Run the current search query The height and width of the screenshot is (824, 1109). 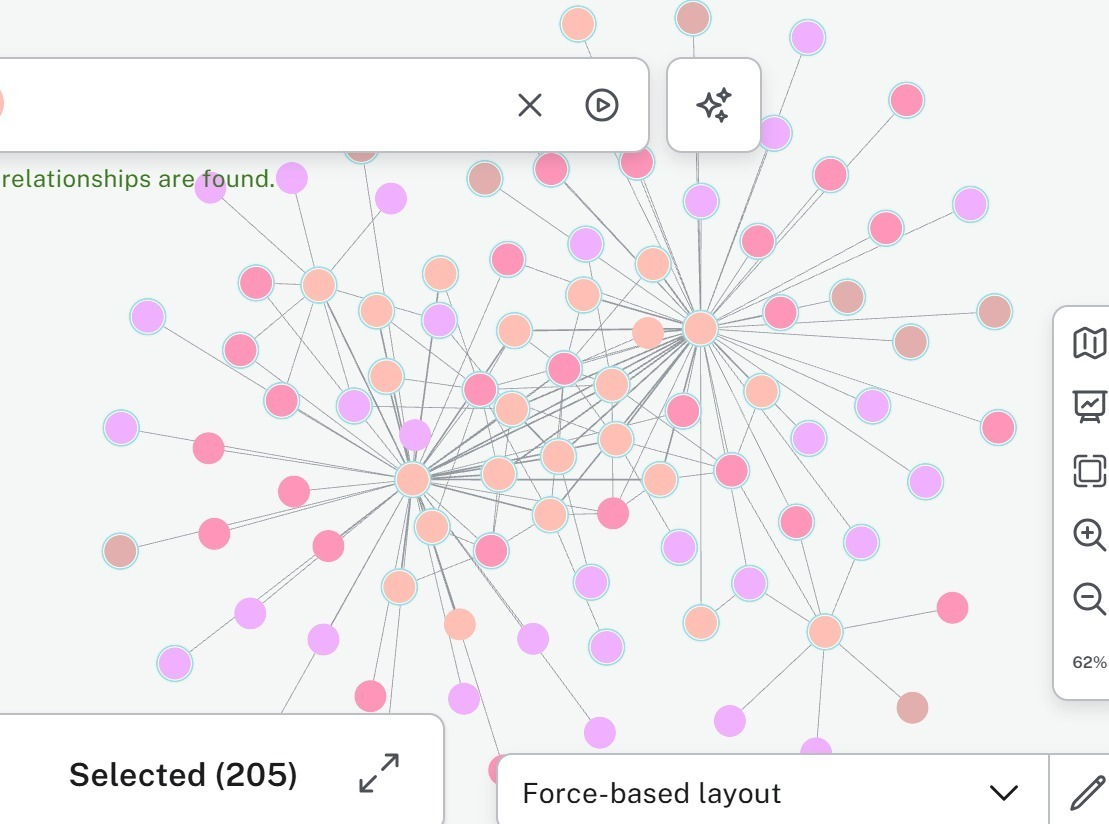601,104
